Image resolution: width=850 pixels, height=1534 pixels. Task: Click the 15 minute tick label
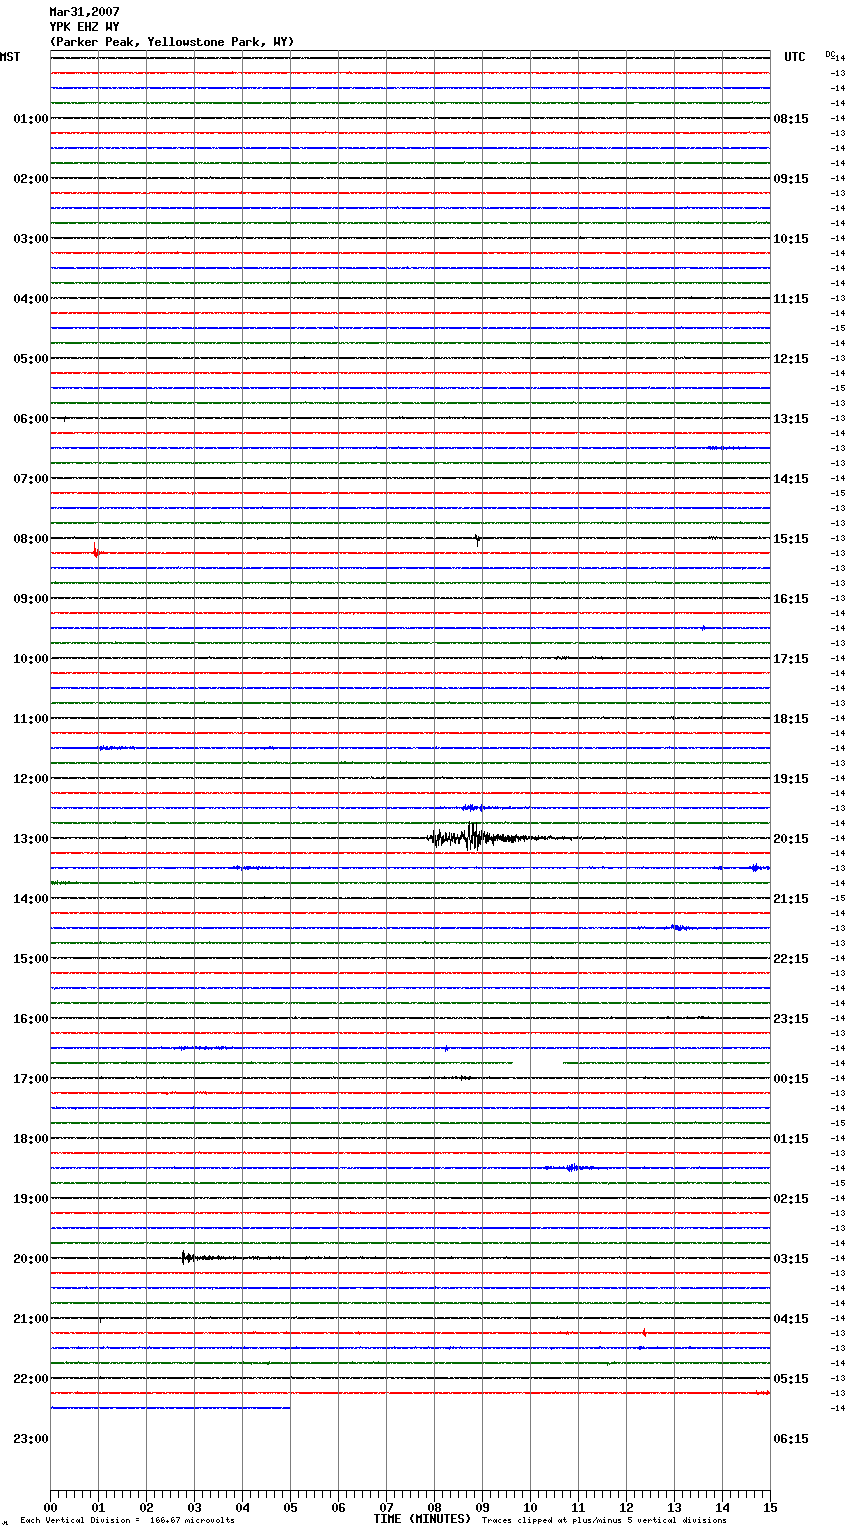[x=770, y=1508]
